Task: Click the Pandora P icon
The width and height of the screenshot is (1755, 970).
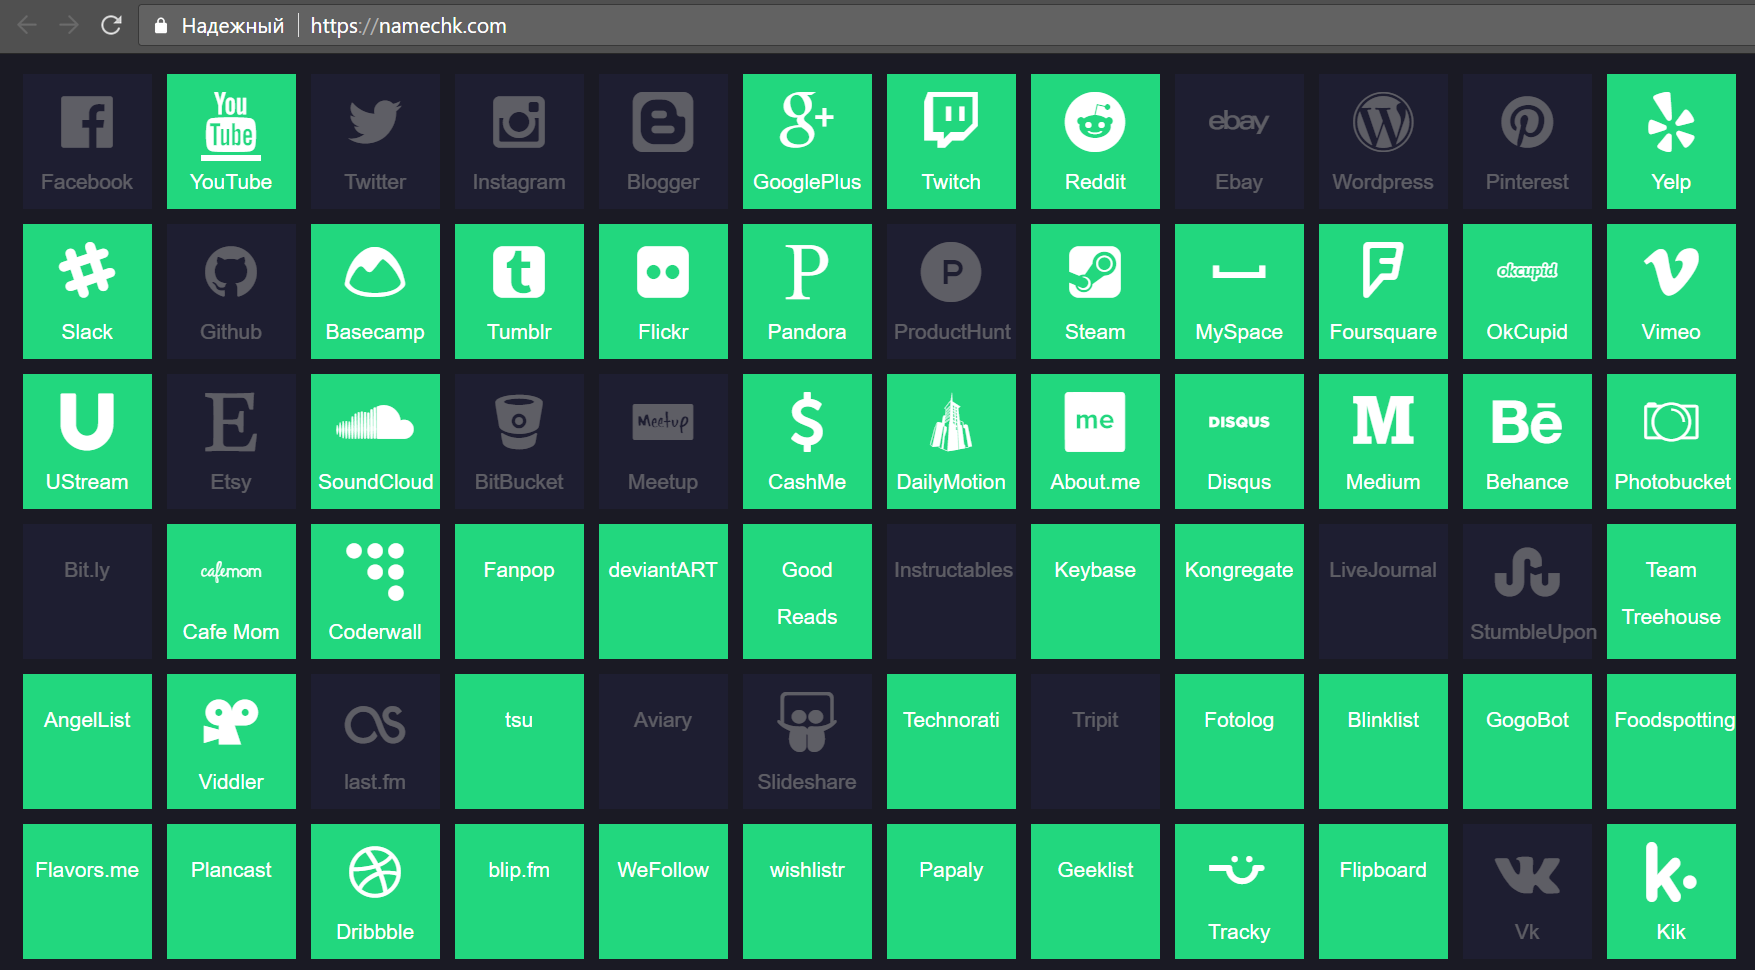Action: (807, 272)
